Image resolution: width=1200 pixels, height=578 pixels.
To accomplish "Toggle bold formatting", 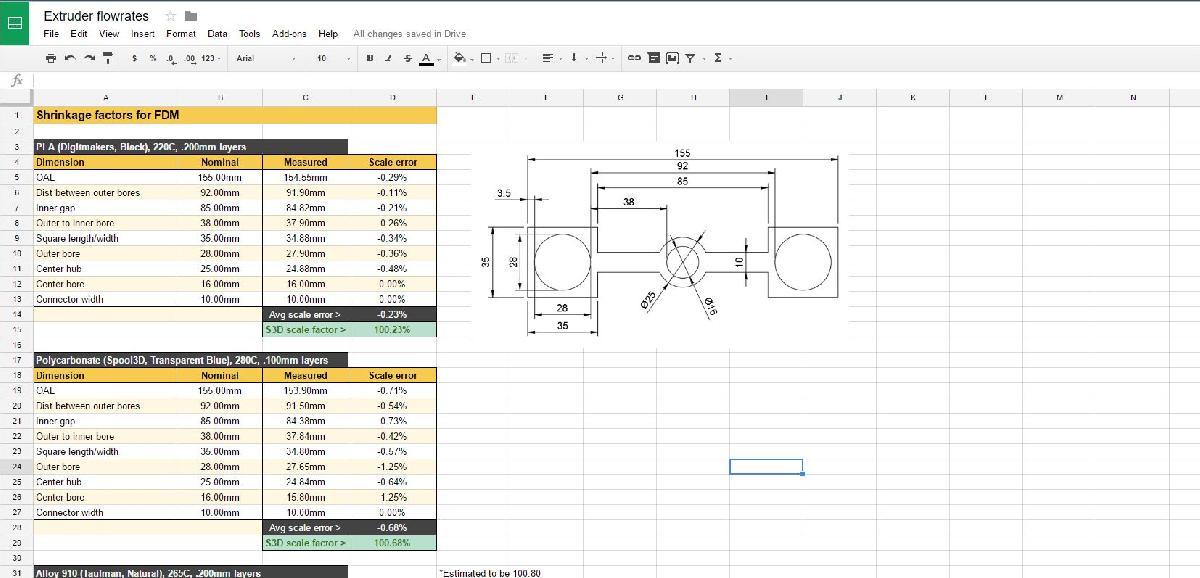I will tap(370, 58).
